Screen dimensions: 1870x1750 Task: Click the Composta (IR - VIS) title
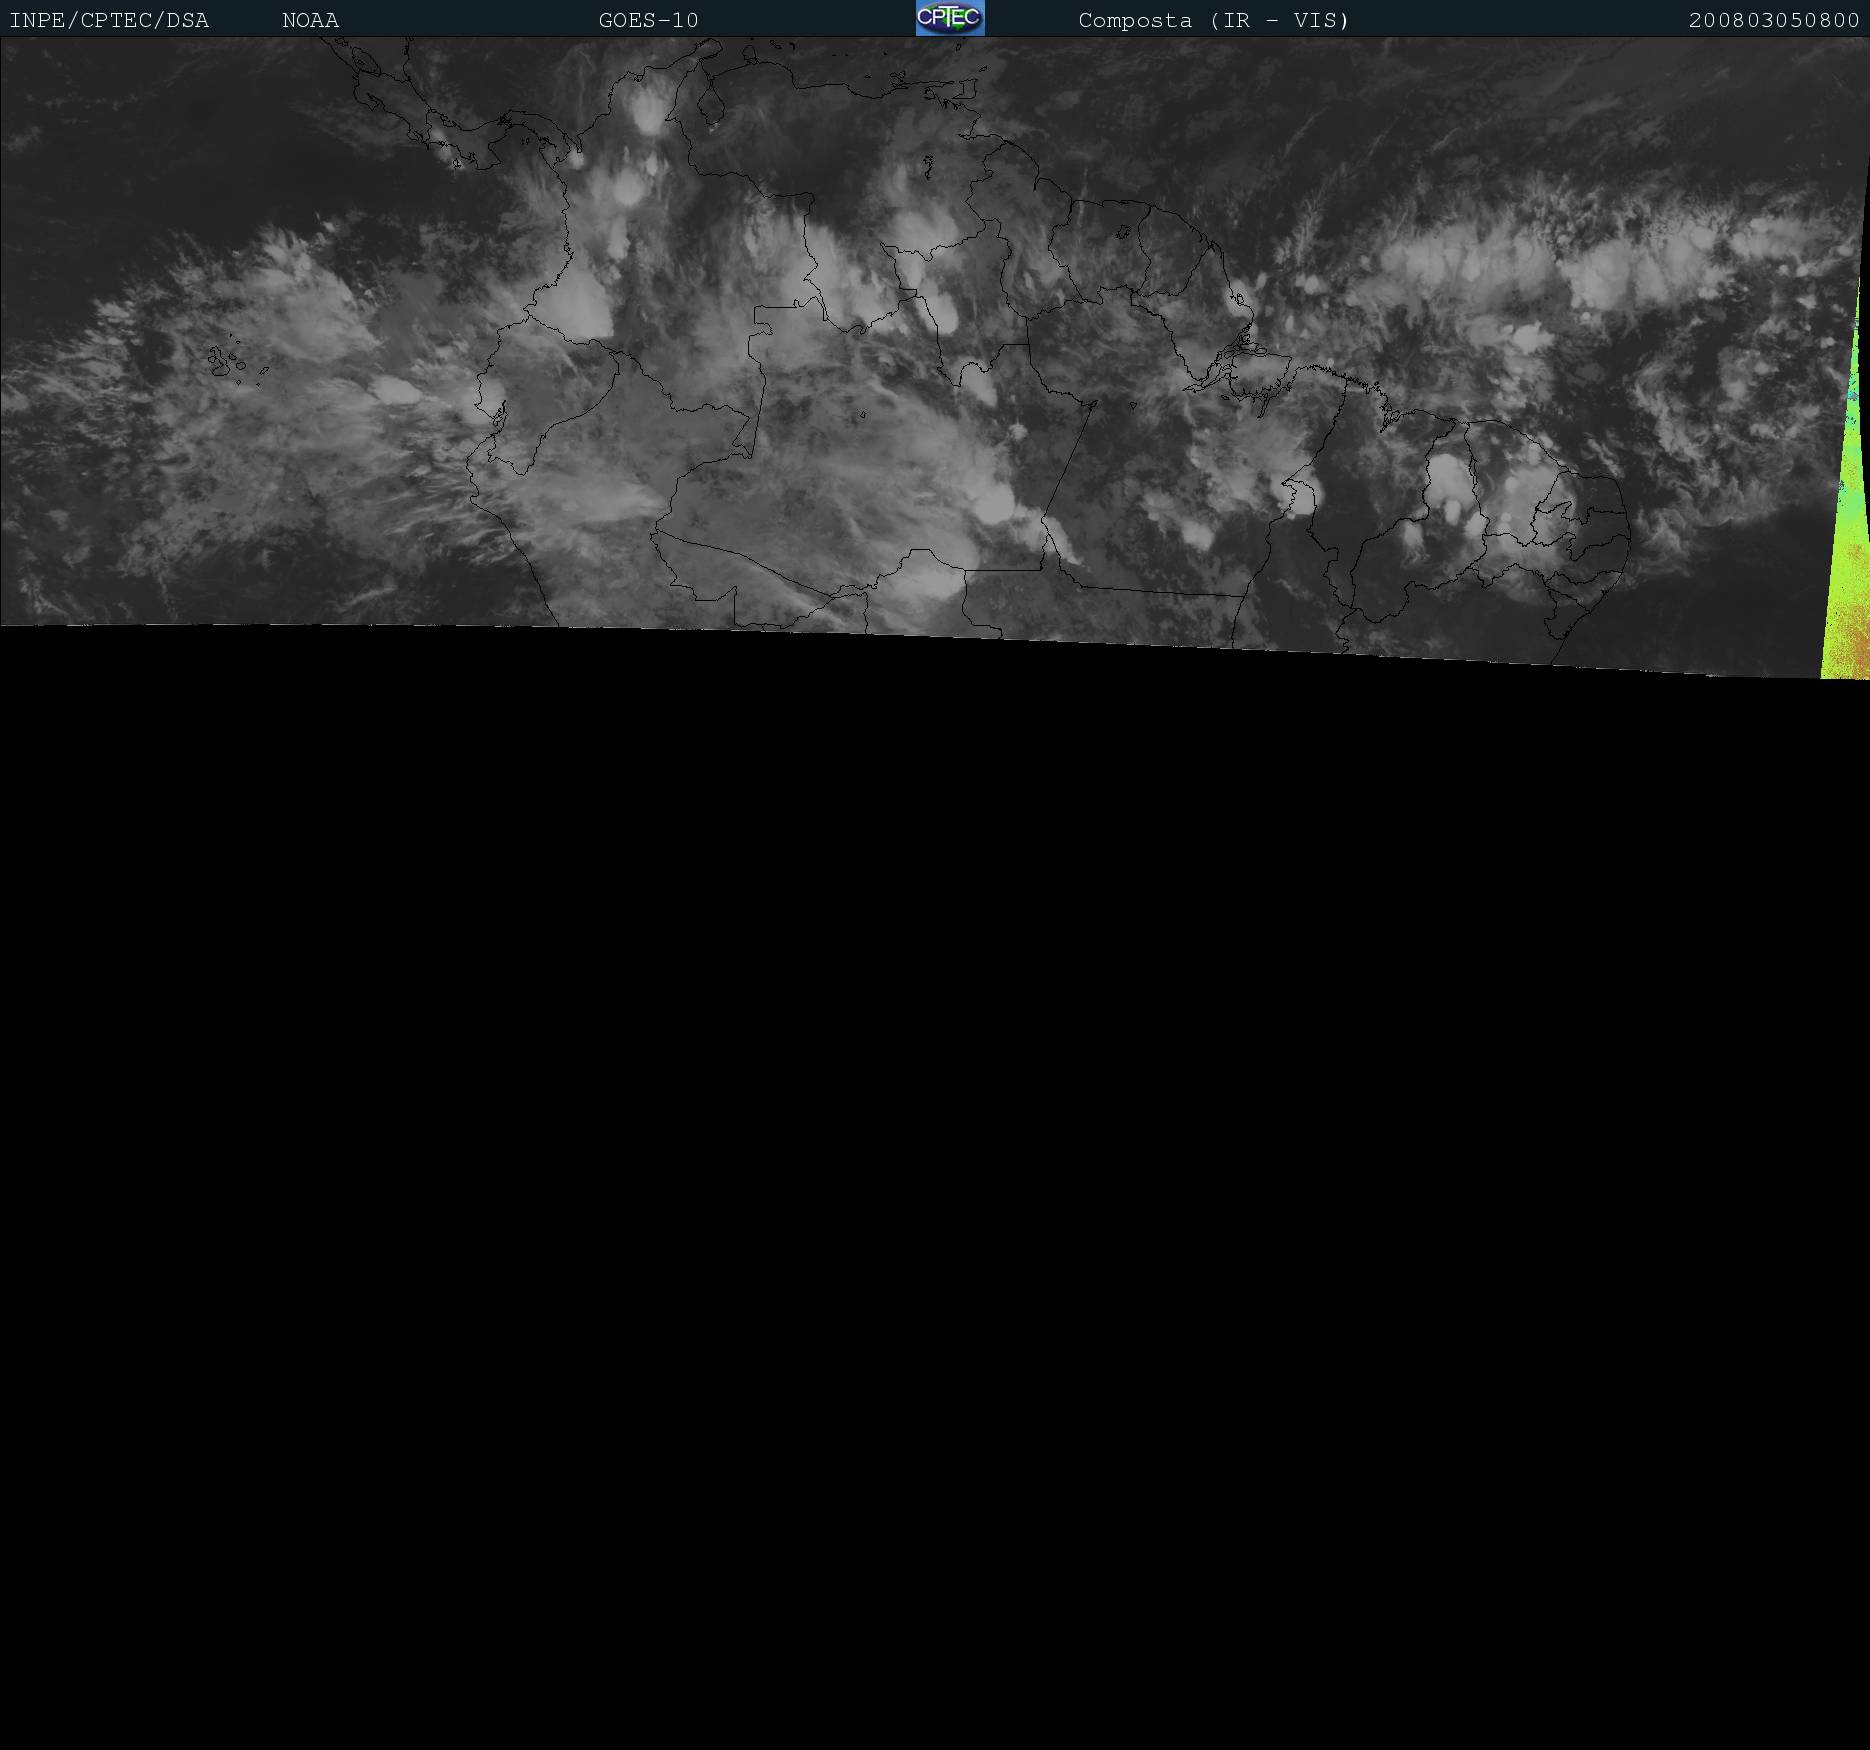1214,21
